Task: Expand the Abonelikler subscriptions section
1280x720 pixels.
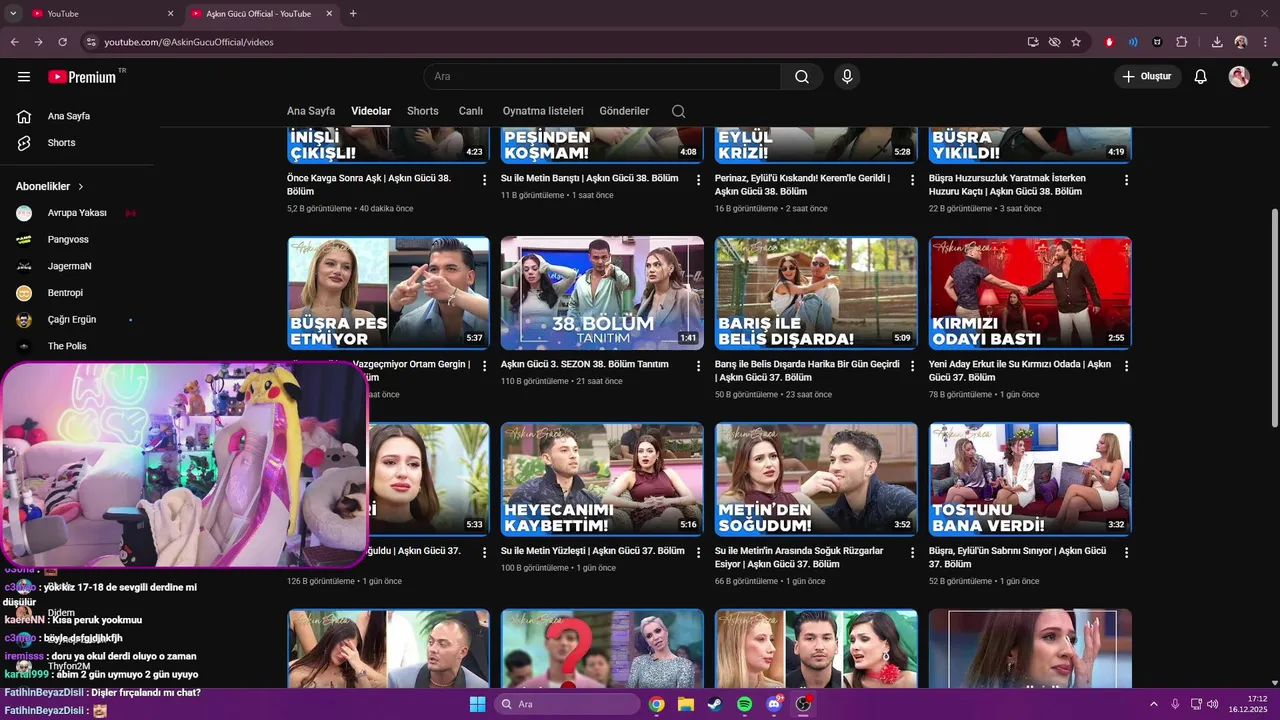Action: click(x=50, y=187)
